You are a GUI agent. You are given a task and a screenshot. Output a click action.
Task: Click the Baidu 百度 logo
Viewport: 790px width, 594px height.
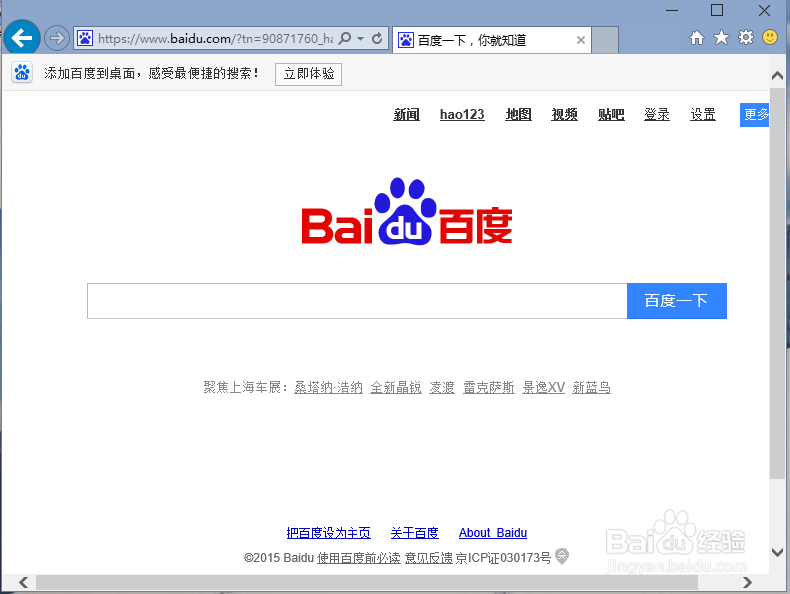pos(407,212)
